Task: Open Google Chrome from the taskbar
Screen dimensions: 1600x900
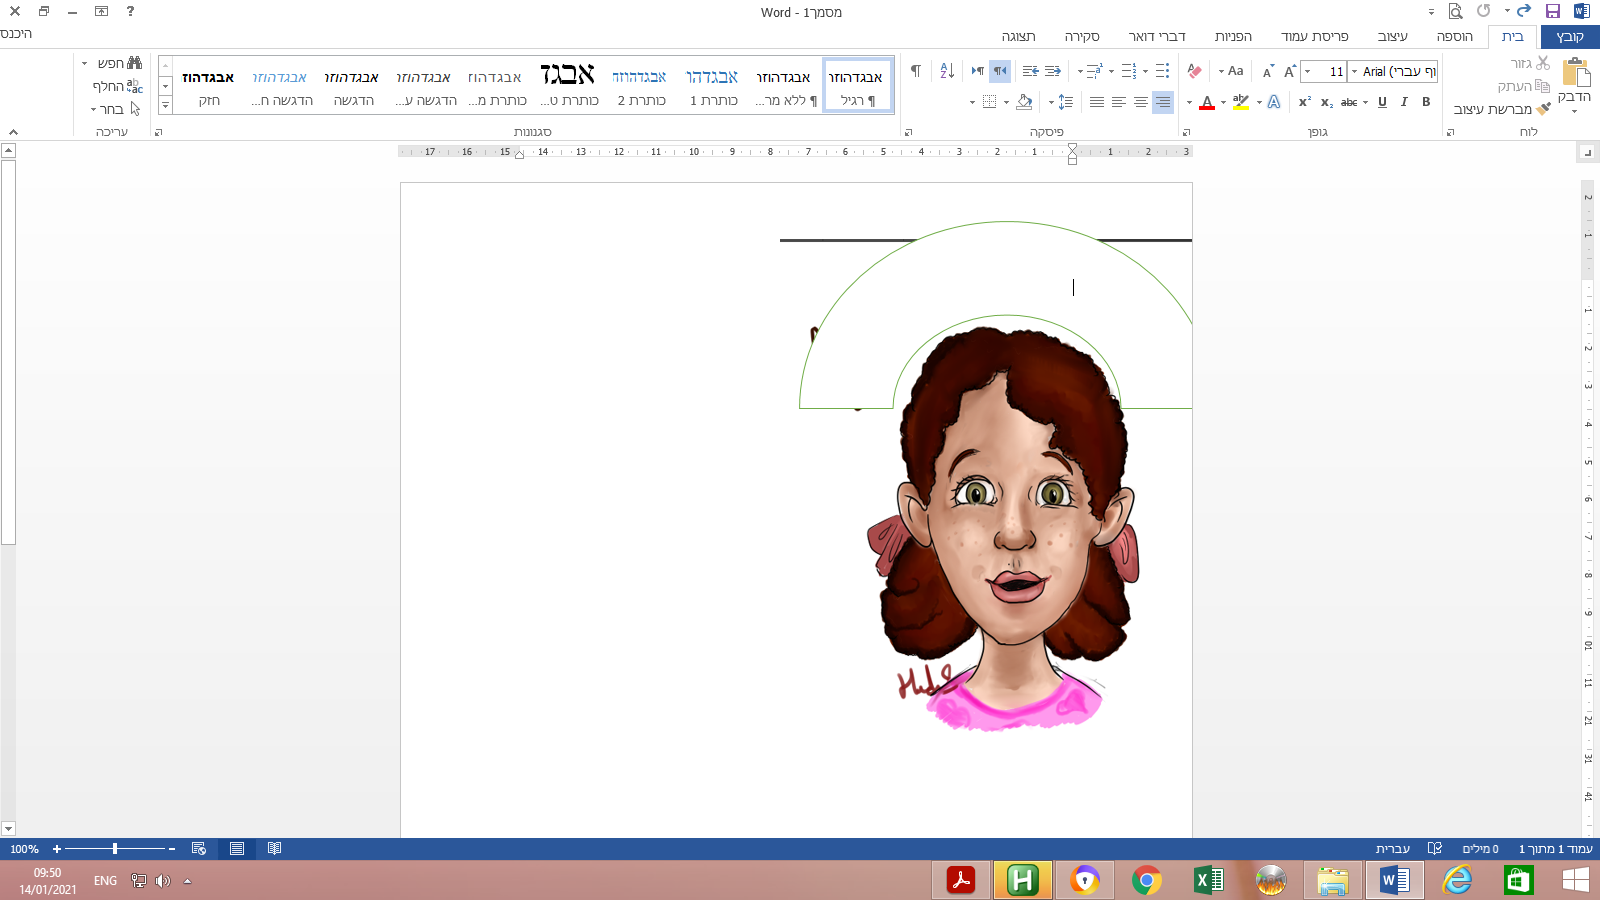Action: coord(1146,880)
